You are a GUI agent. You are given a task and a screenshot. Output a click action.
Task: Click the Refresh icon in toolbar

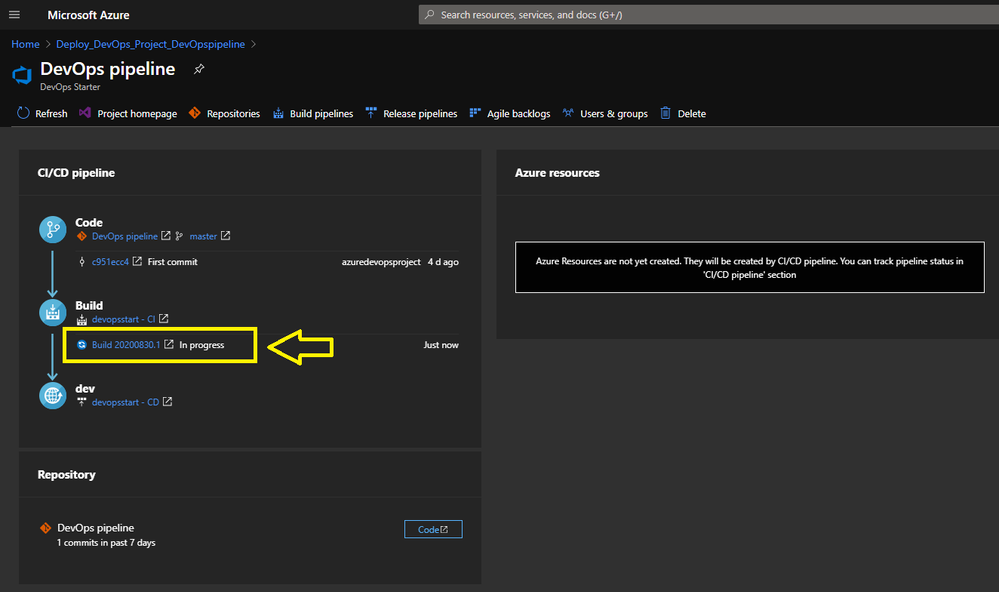23,113
